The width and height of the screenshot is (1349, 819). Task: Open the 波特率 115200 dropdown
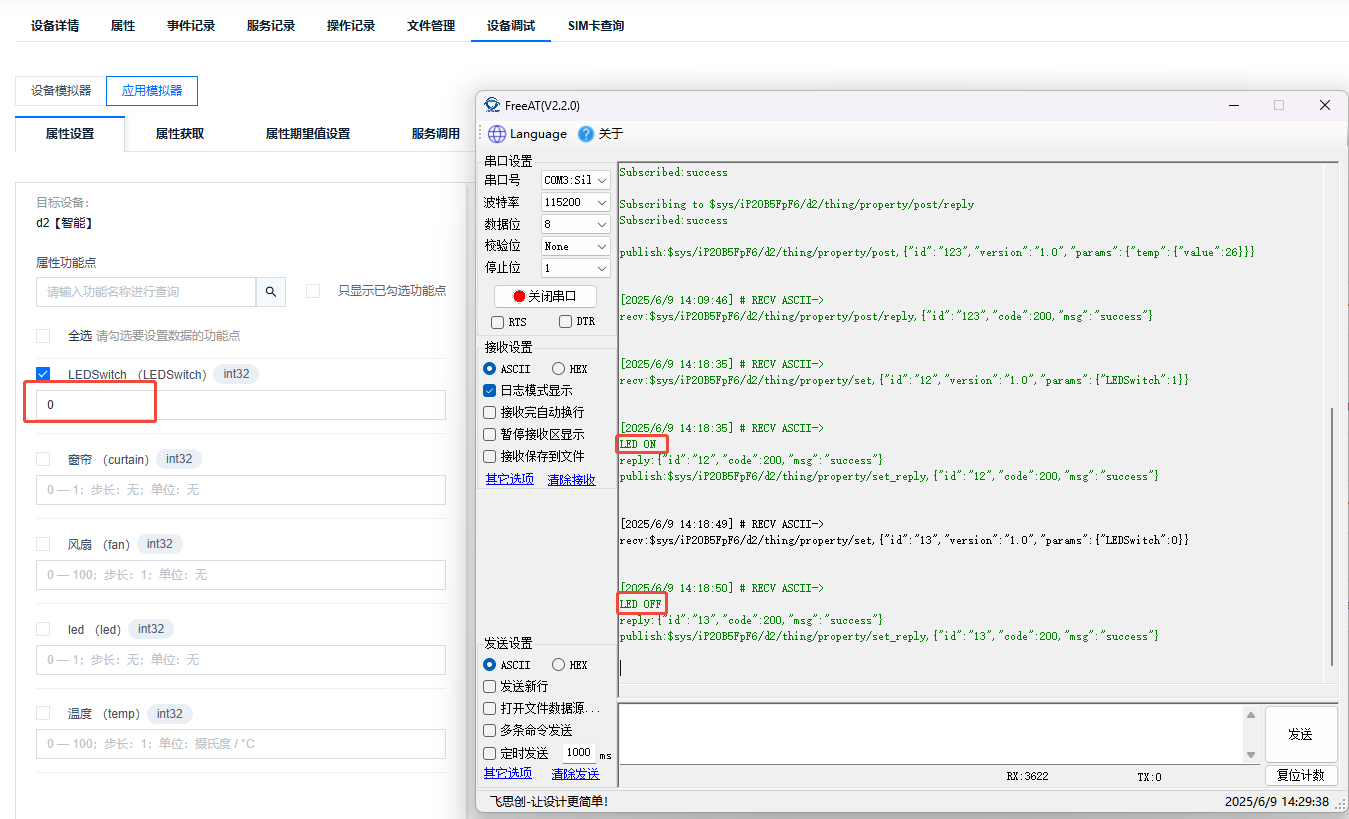575,202
